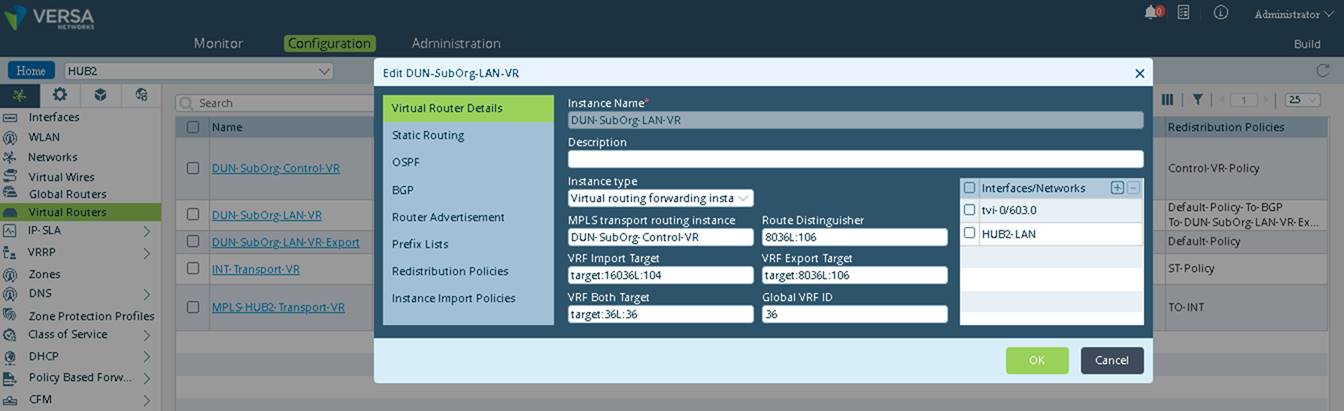
Task: Click the info icon in the header
Action: [1221, 13]
